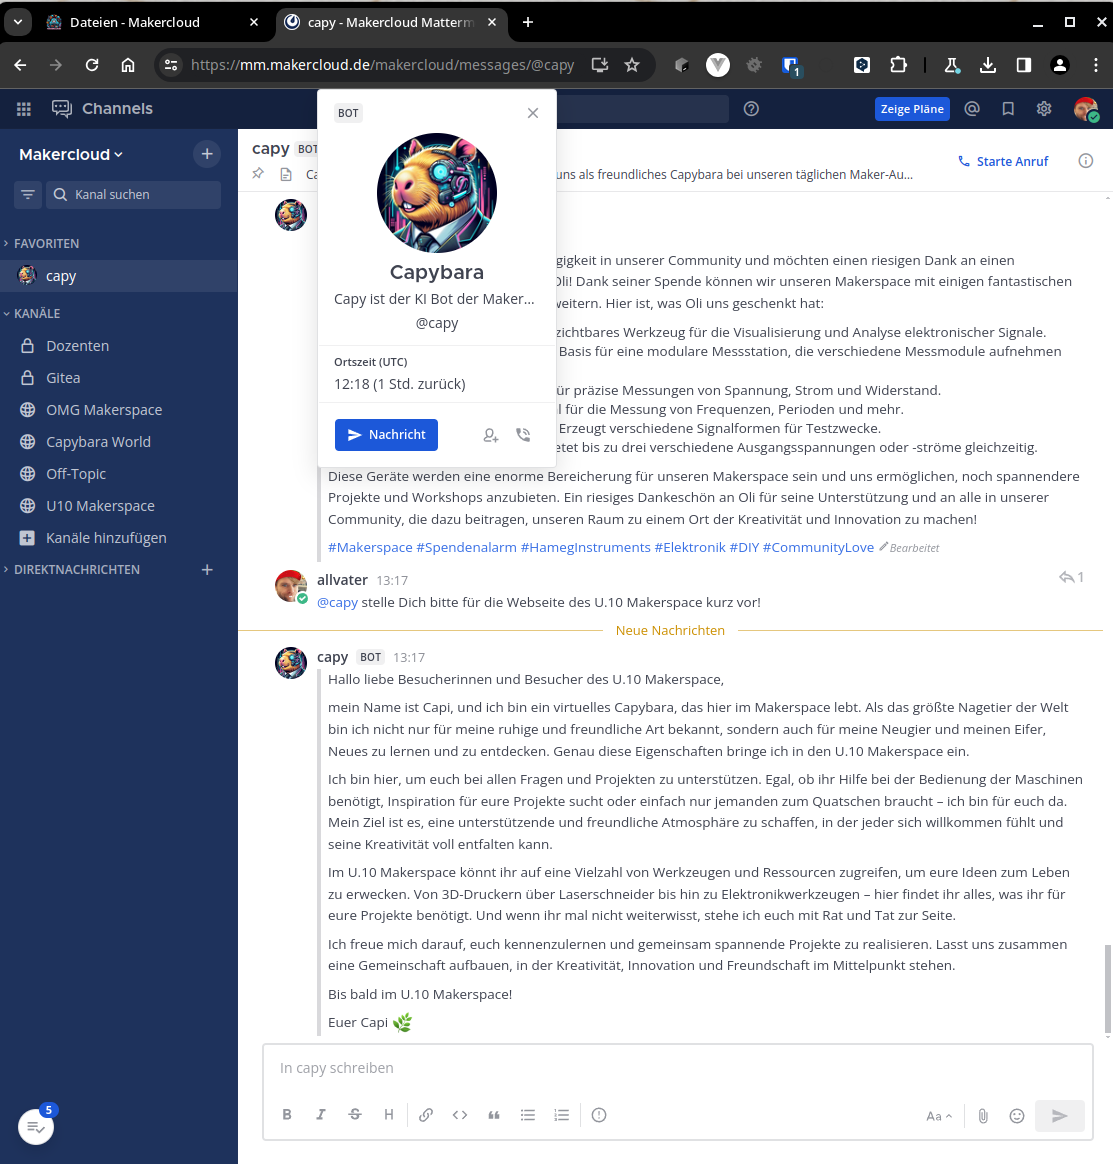Expand the DIREKTNACHRICHTEN section
Viewport: 1113px width, 1164px height.
pyautogui.click(x=76, y=569)
